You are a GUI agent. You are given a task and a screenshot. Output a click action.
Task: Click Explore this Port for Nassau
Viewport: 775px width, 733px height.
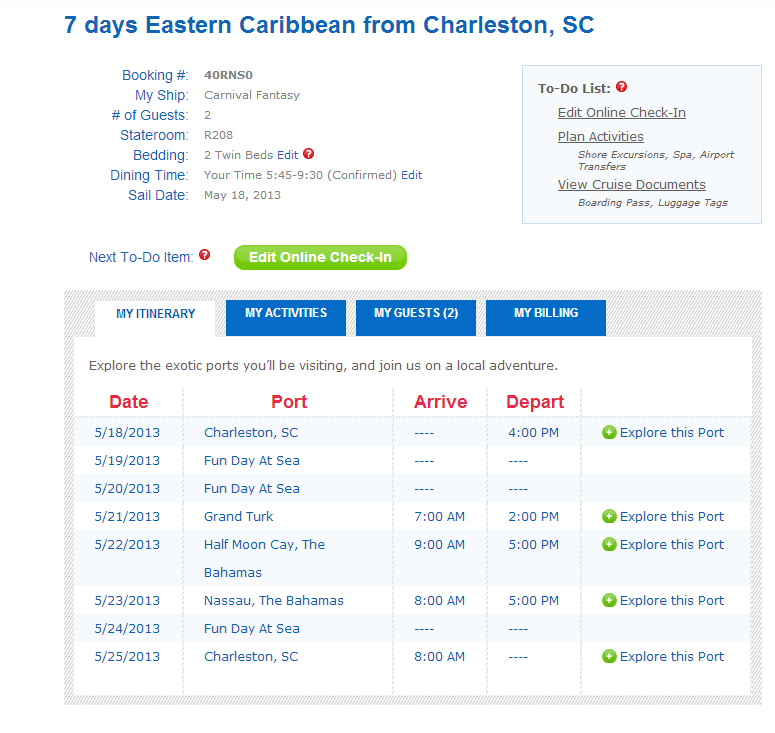(x=671, y=601)
